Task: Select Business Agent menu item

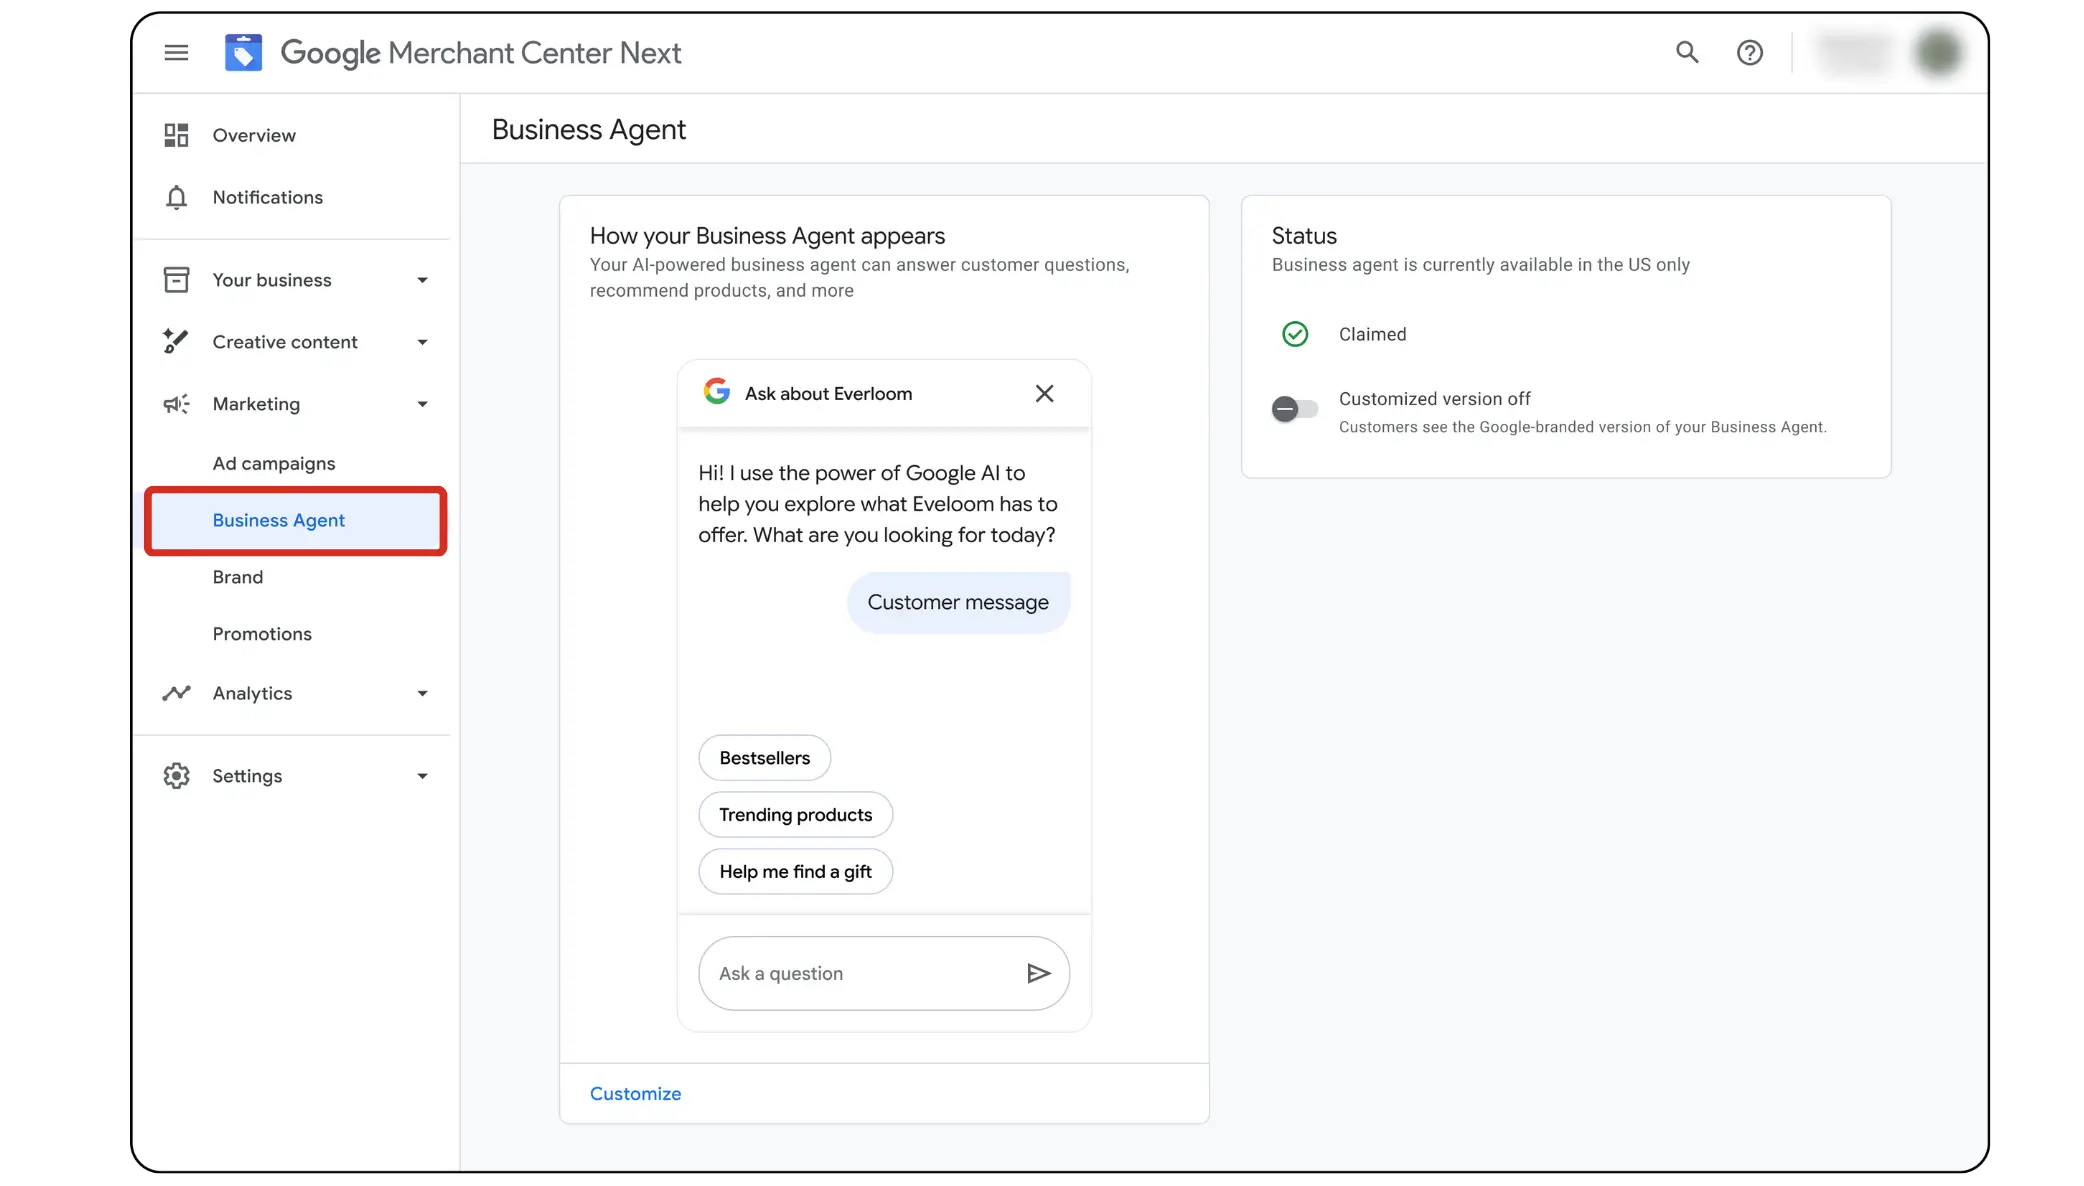Action: point(296,520)
